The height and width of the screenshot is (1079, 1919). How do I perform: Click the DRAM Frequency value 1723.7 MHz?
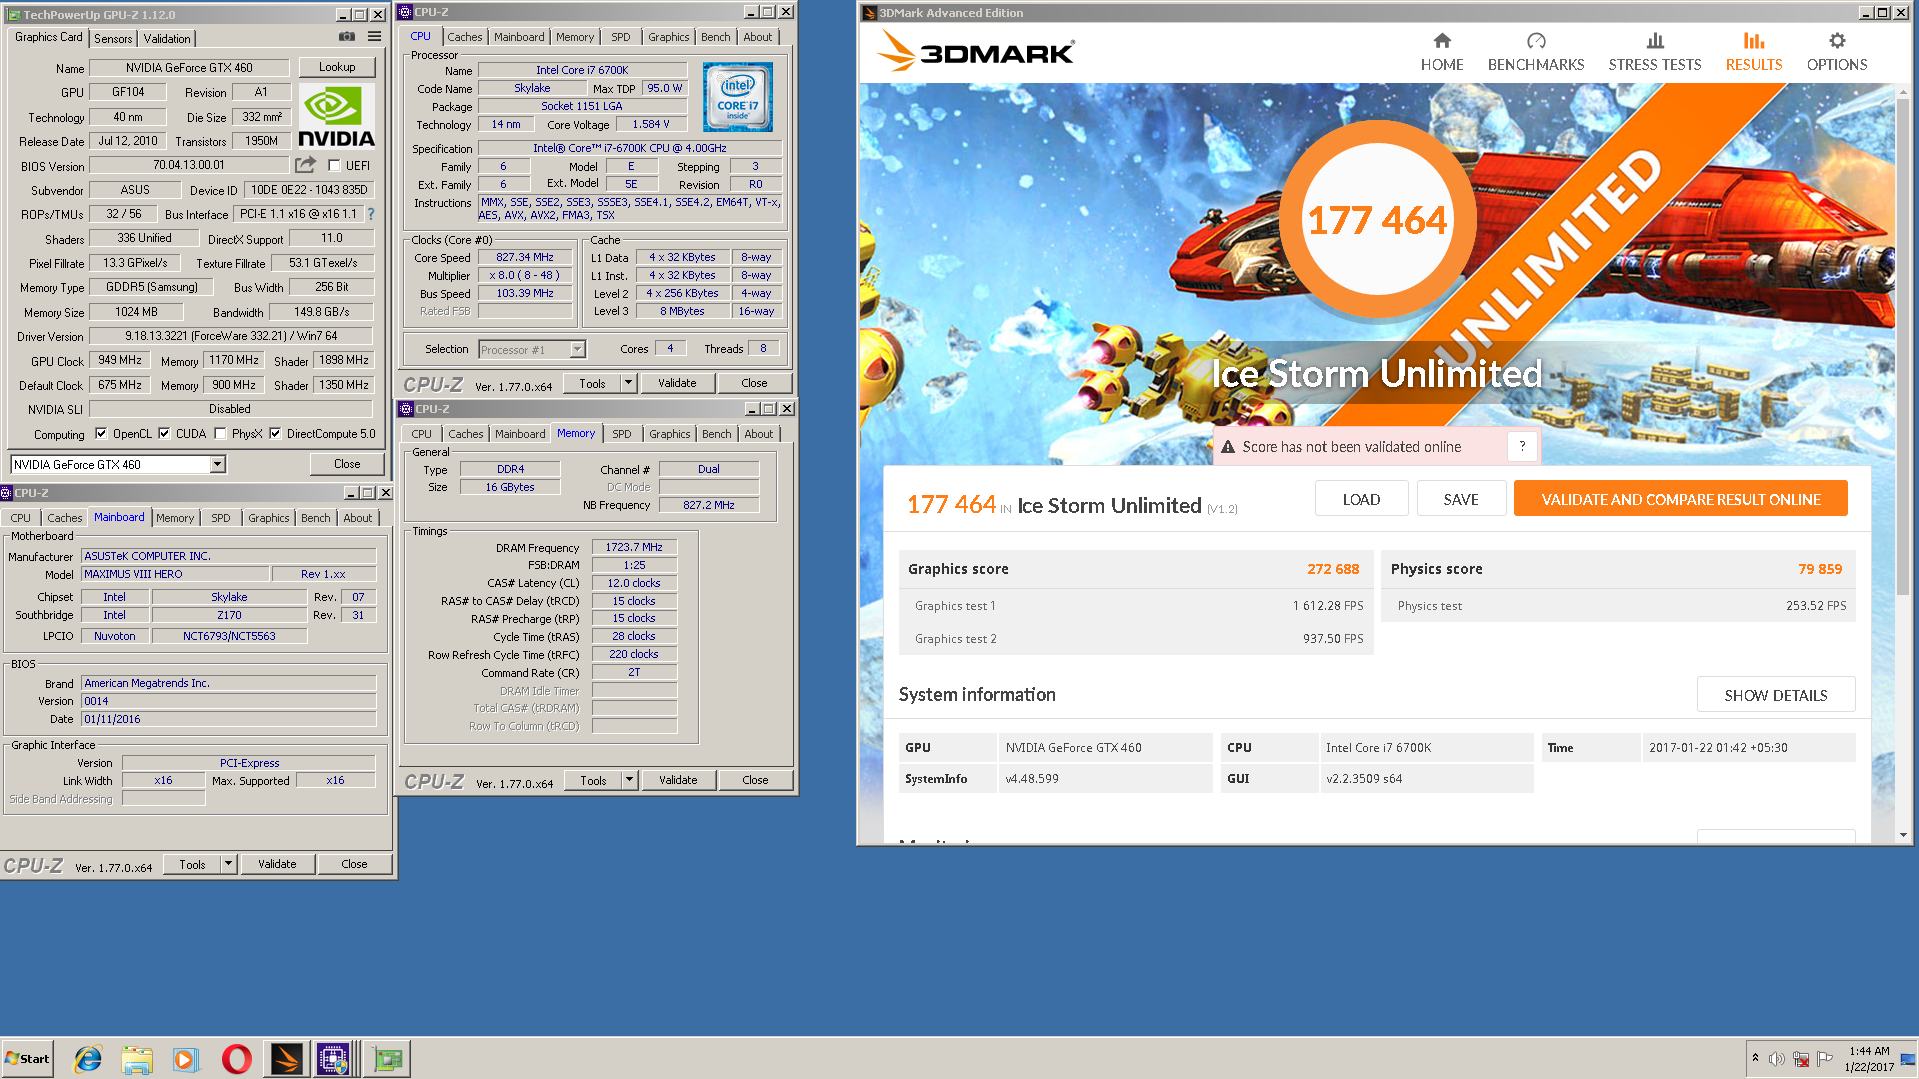634,547
